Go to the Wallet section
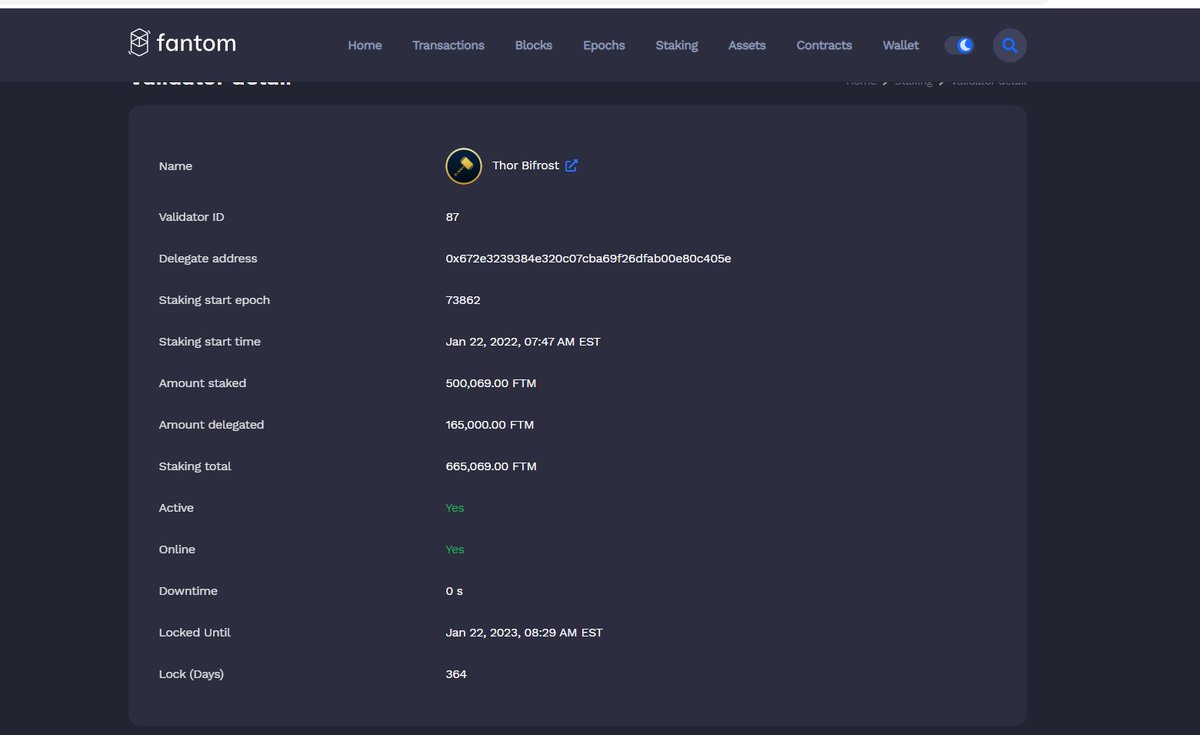 (900, 45)
